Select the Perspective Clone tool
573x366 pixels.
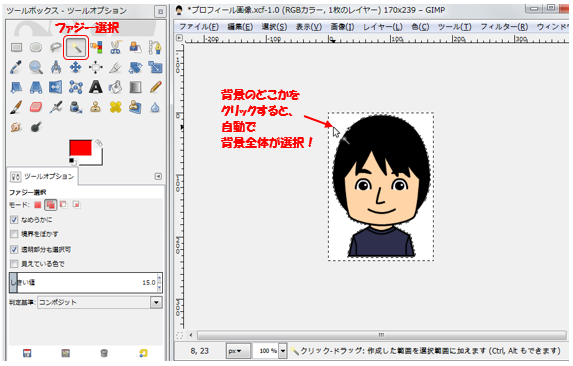pos(136,107)
